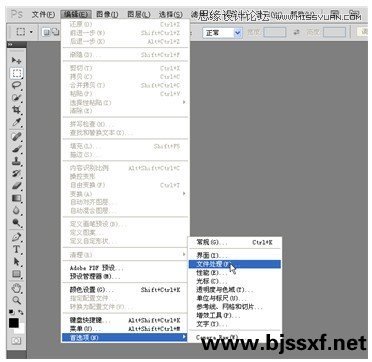
Task: Choose 界面(I) preferences entry
Action: tap(235, 256)
